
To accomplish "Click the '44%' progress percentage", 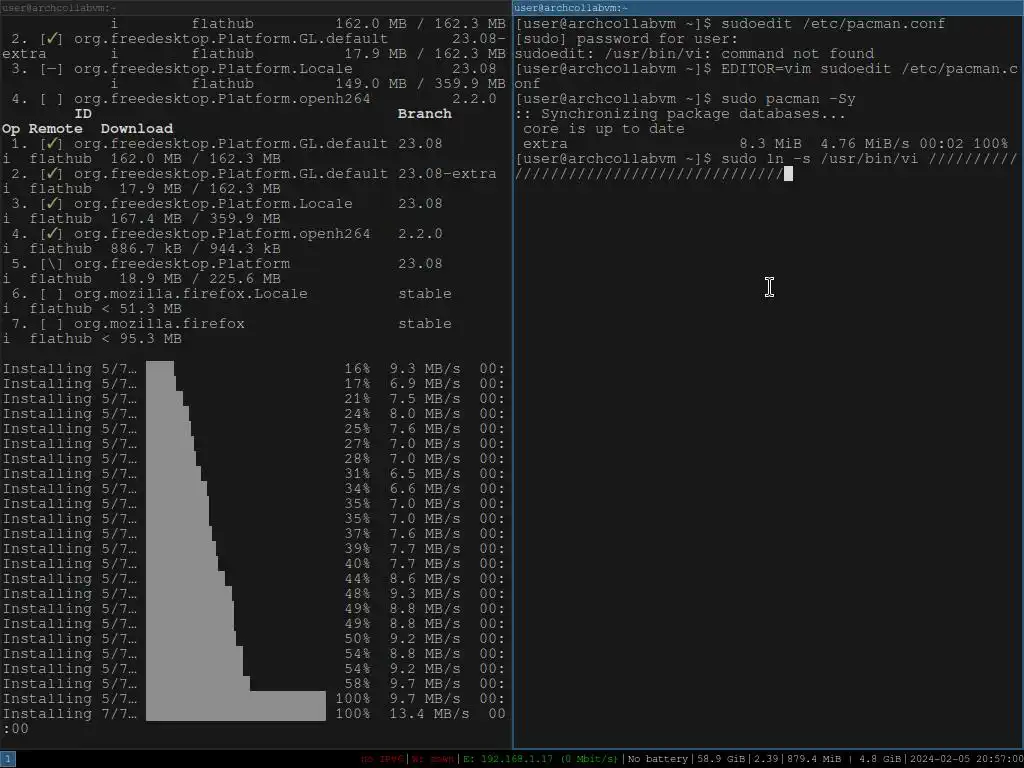I will tap(357, 579).
